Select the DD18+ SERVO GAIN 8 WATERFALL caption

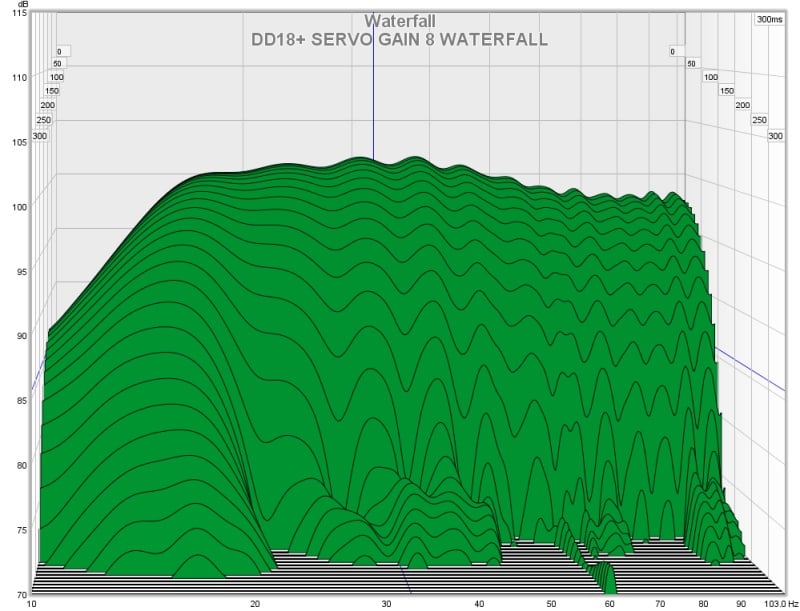[x=399, y=40]
